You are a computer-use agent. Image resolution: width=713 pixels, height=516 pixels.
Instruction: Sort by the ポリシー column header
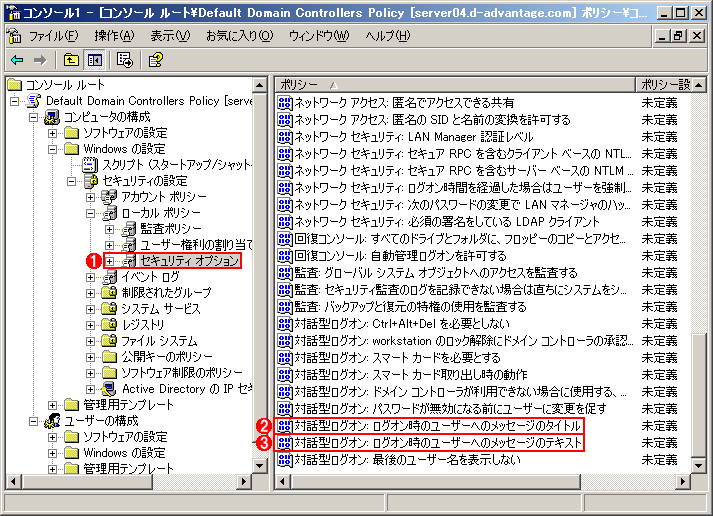pyautogui.click(x=455, y=85)
